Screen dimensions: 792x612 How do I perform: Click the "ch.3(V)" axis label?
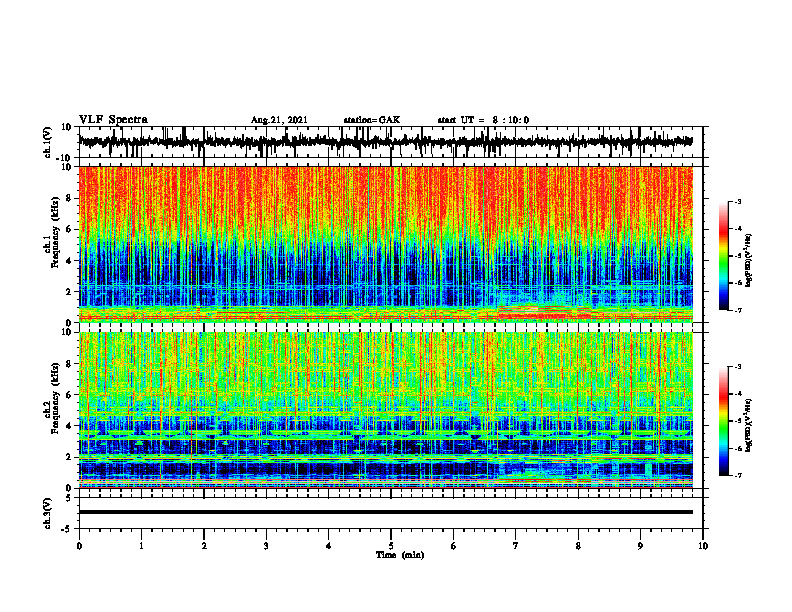(48, 514)
